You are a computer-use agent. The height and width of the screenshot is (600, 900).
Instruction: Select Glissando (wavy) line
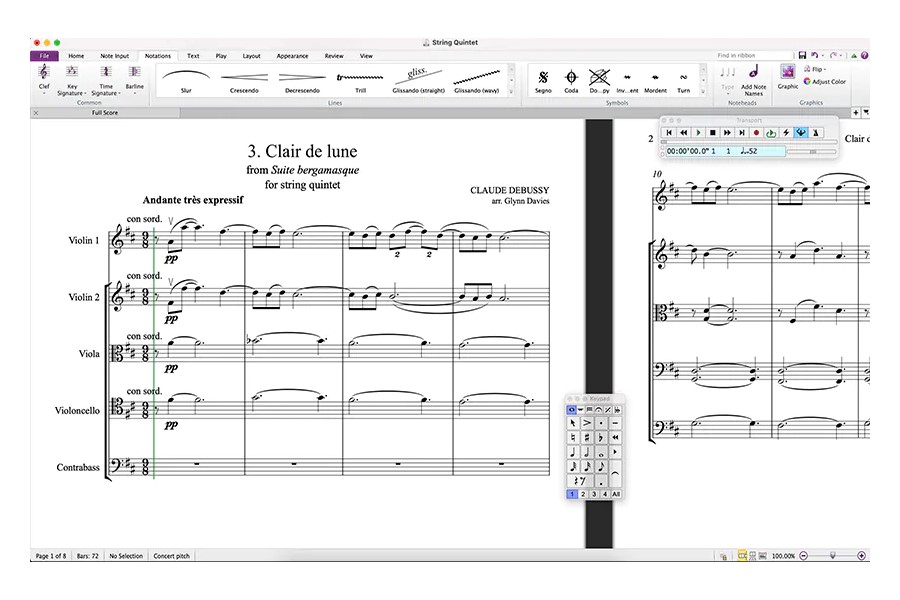[476, 80]
